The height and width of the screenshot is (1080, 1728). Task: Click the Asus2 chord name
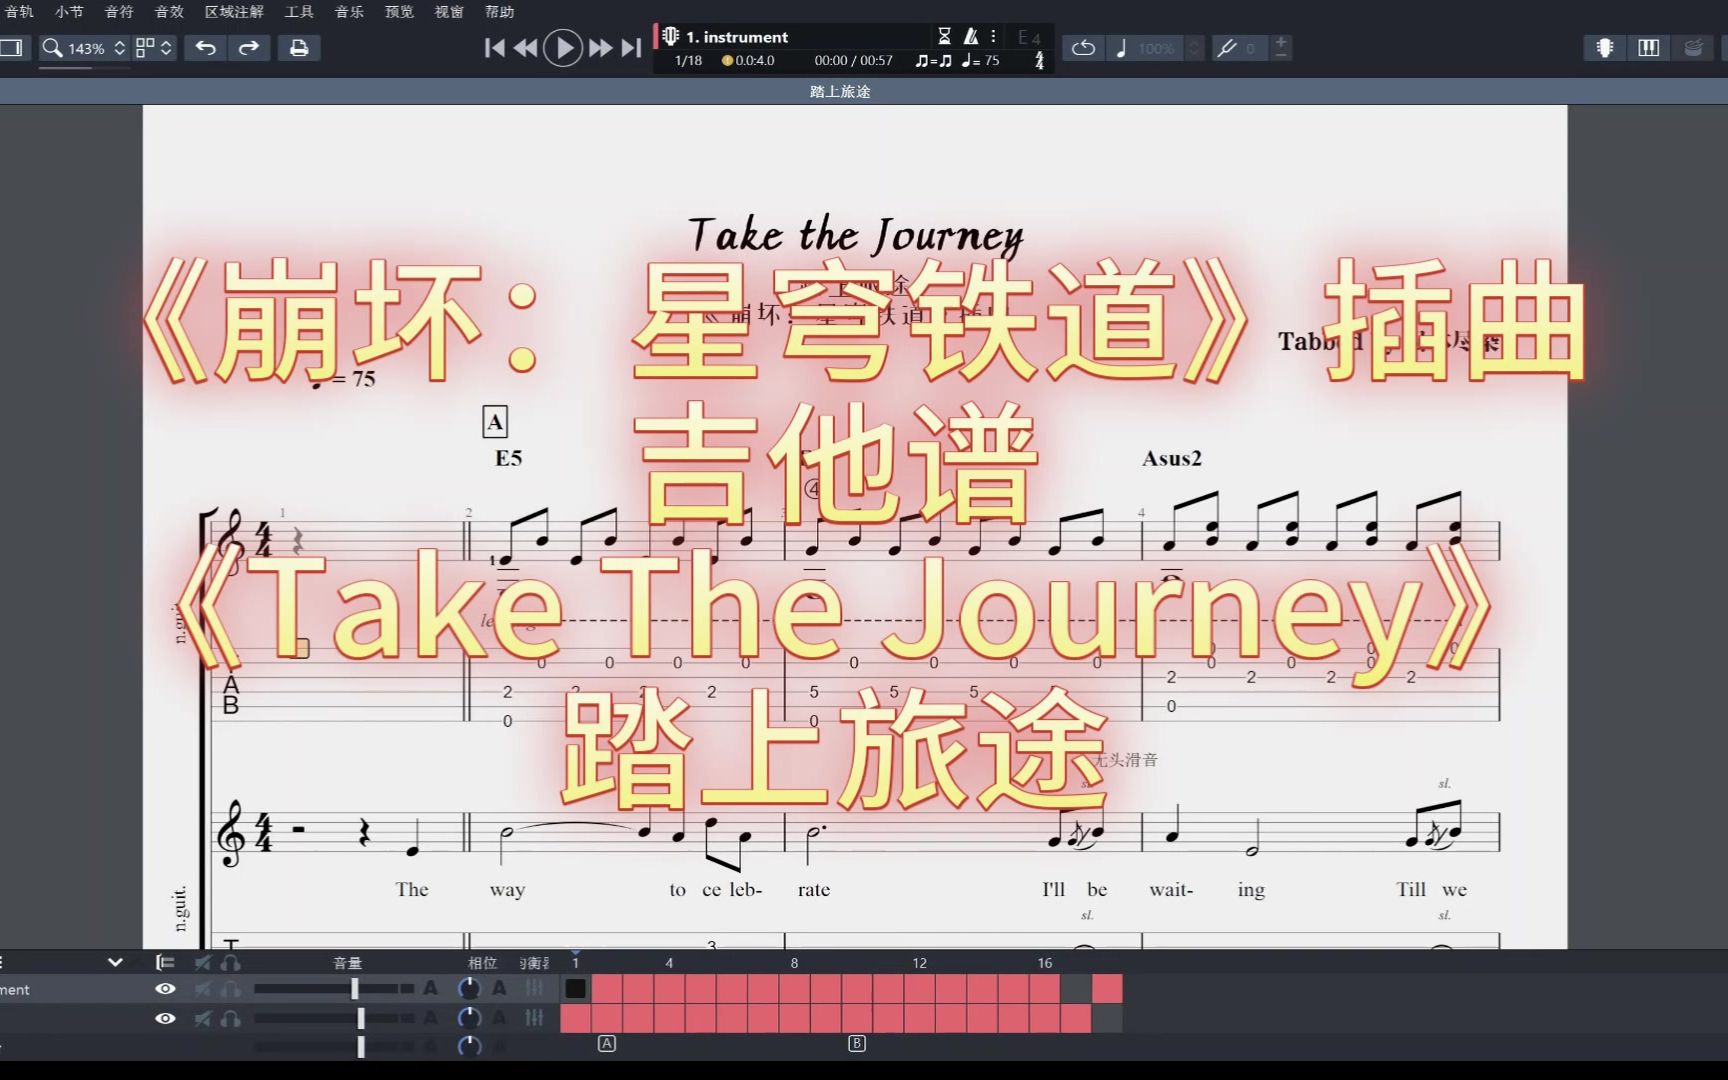coord(1172,458)
